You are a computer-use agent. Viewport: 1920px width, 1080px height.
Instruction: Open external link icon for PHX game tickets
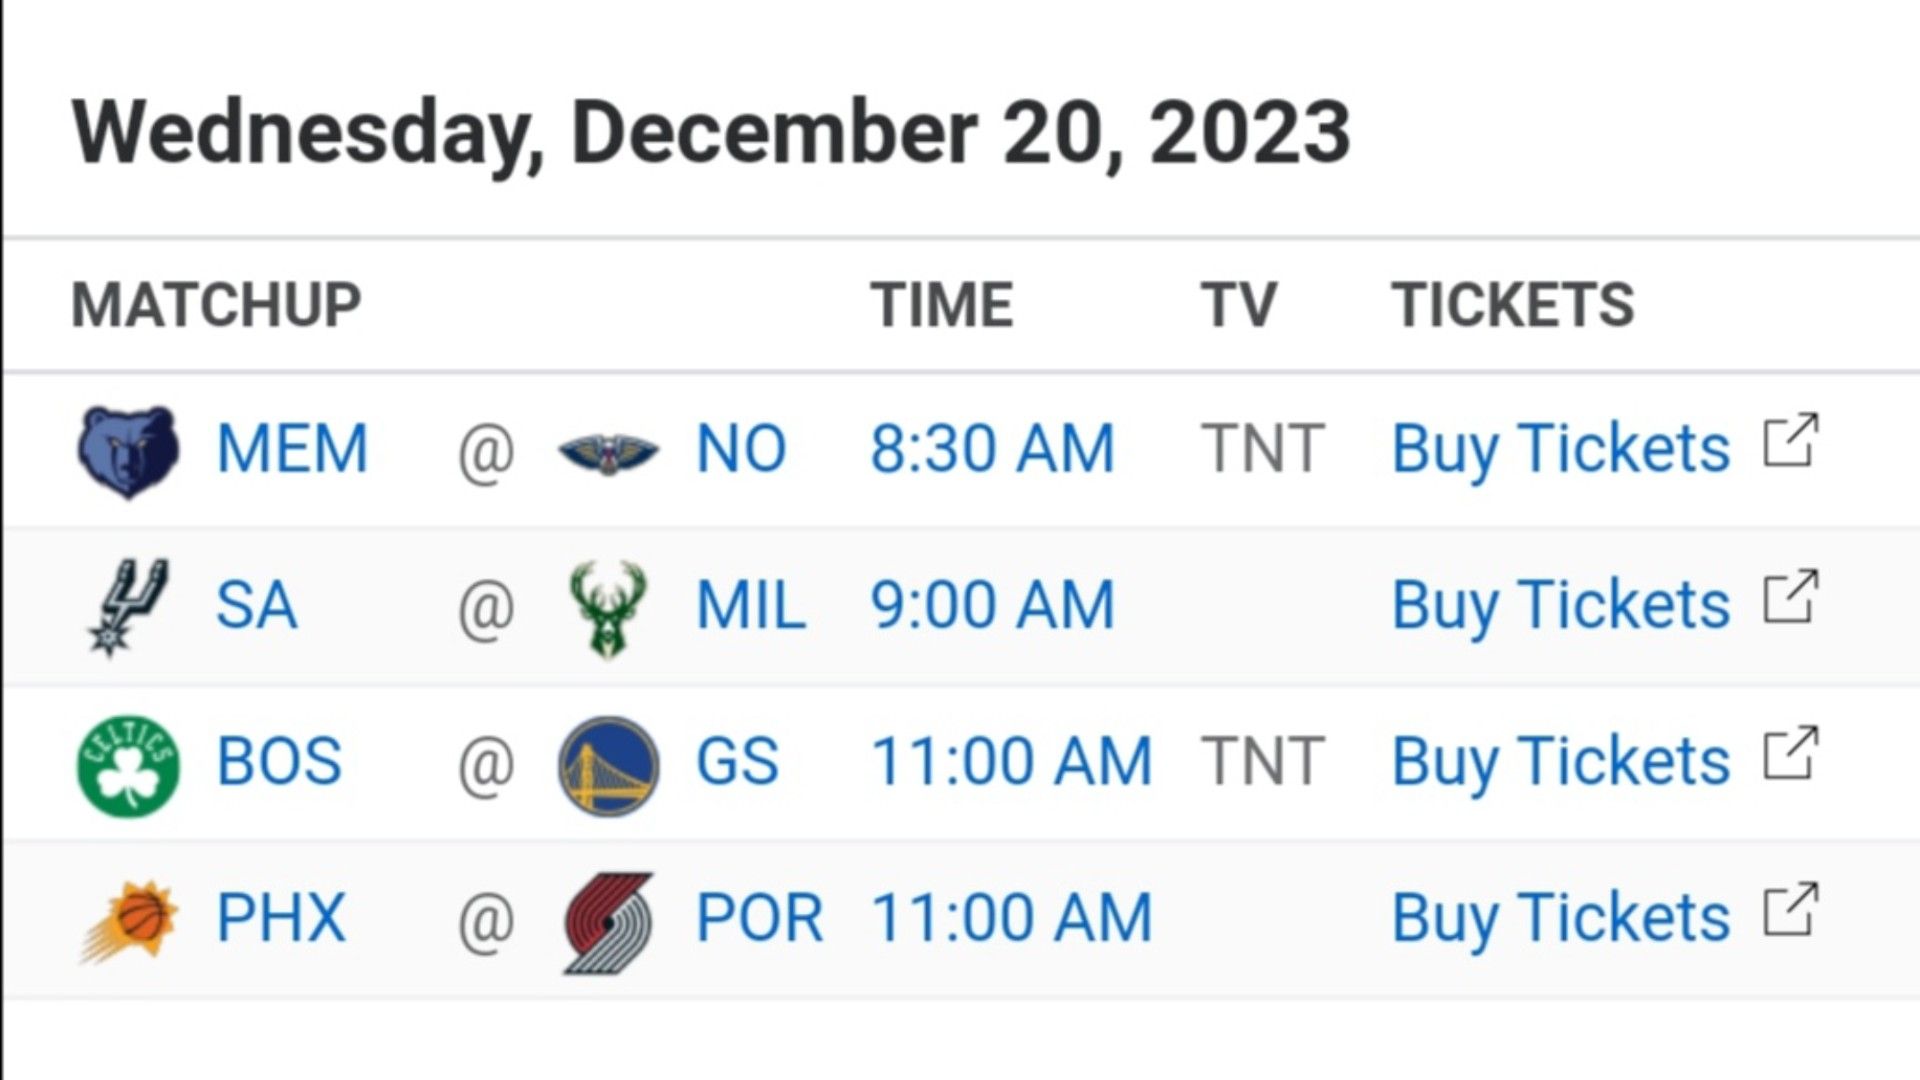(1790, 910)
